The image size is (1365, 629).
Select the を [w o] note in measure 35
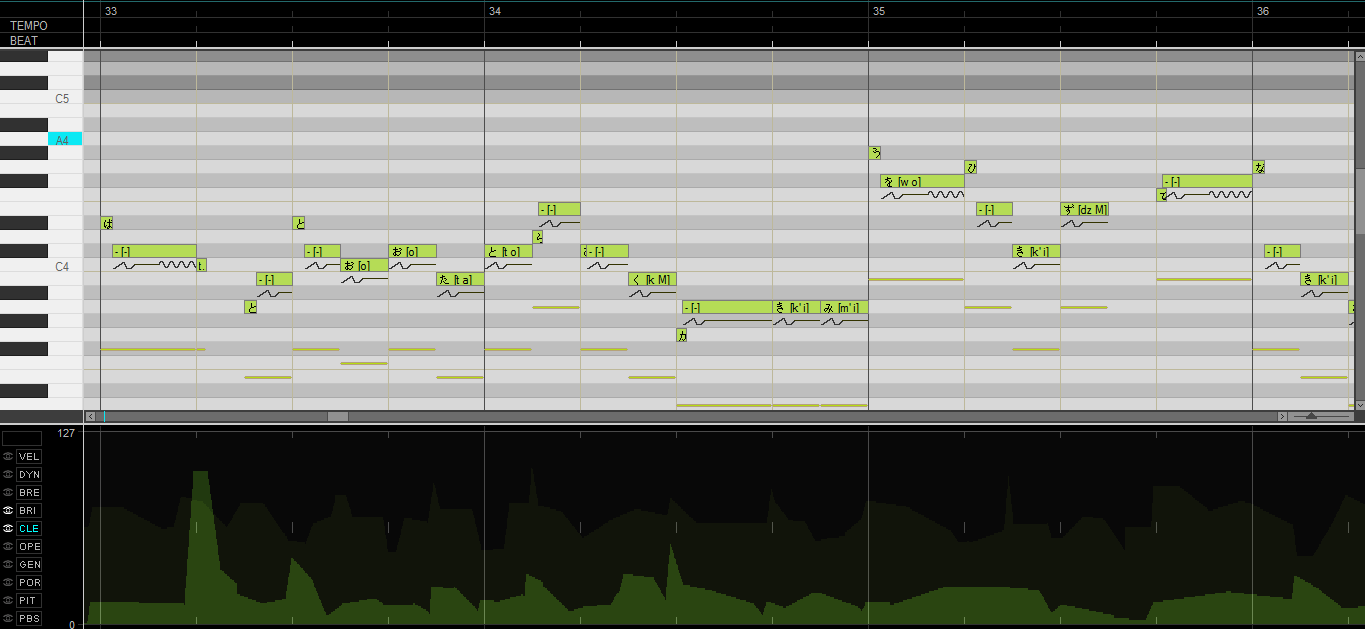[x=922, y=181]
